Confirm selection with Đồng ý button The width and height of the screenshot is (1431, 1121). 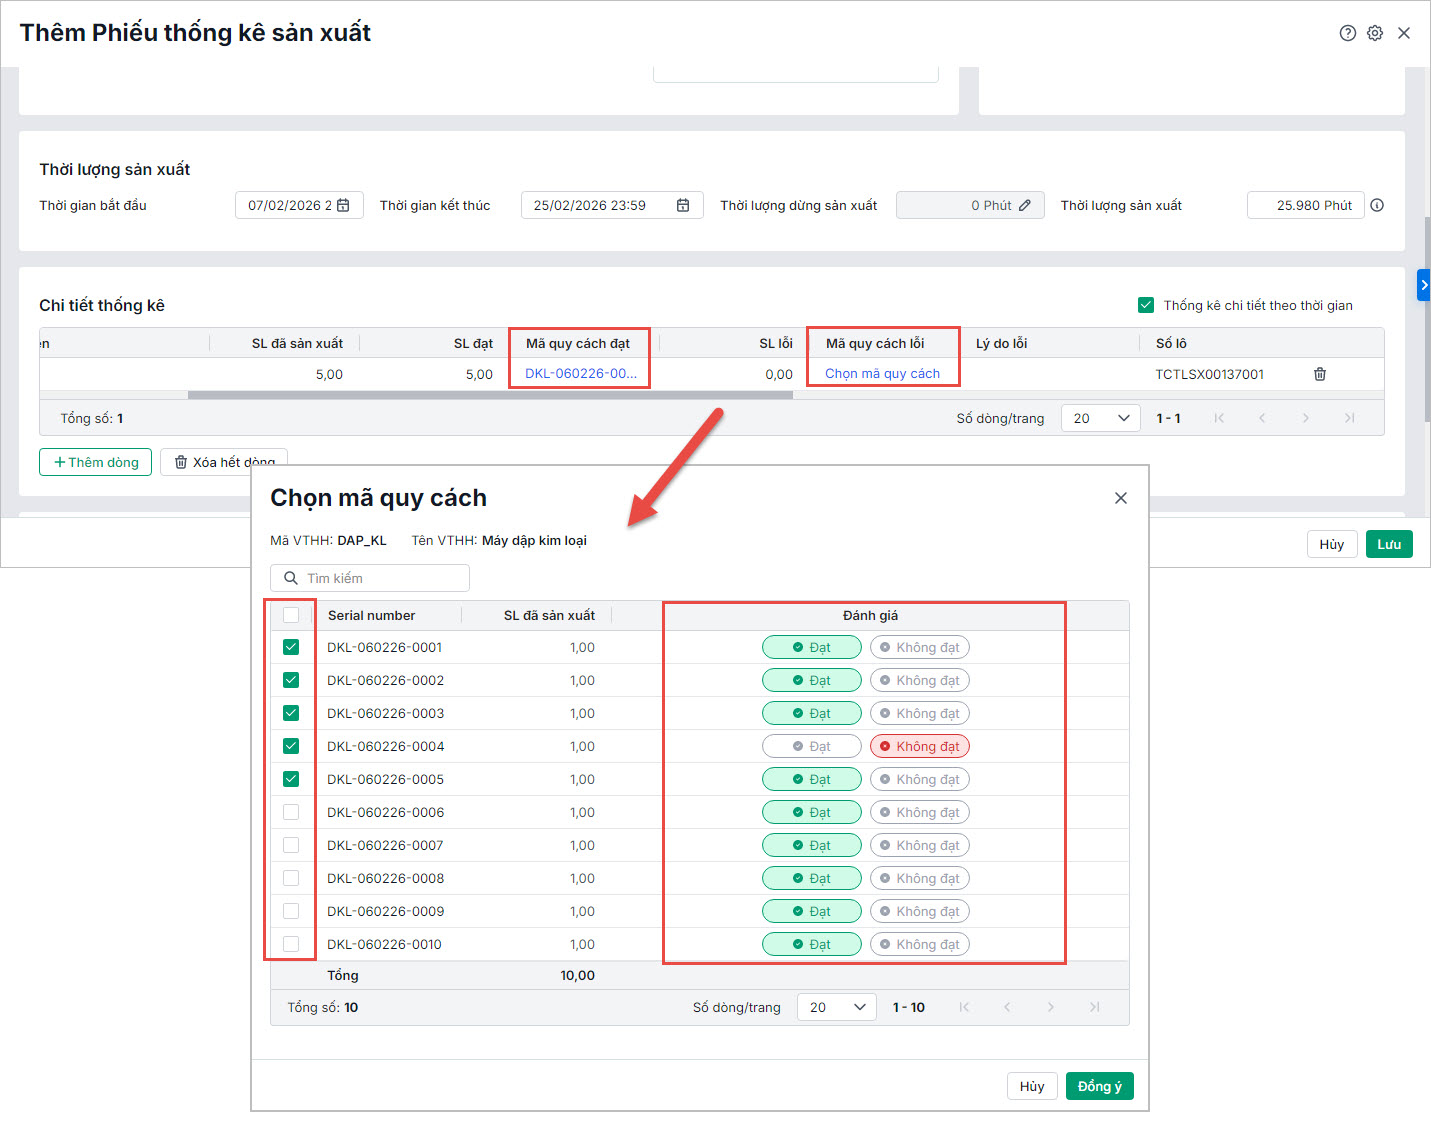coord(1099,1086)
